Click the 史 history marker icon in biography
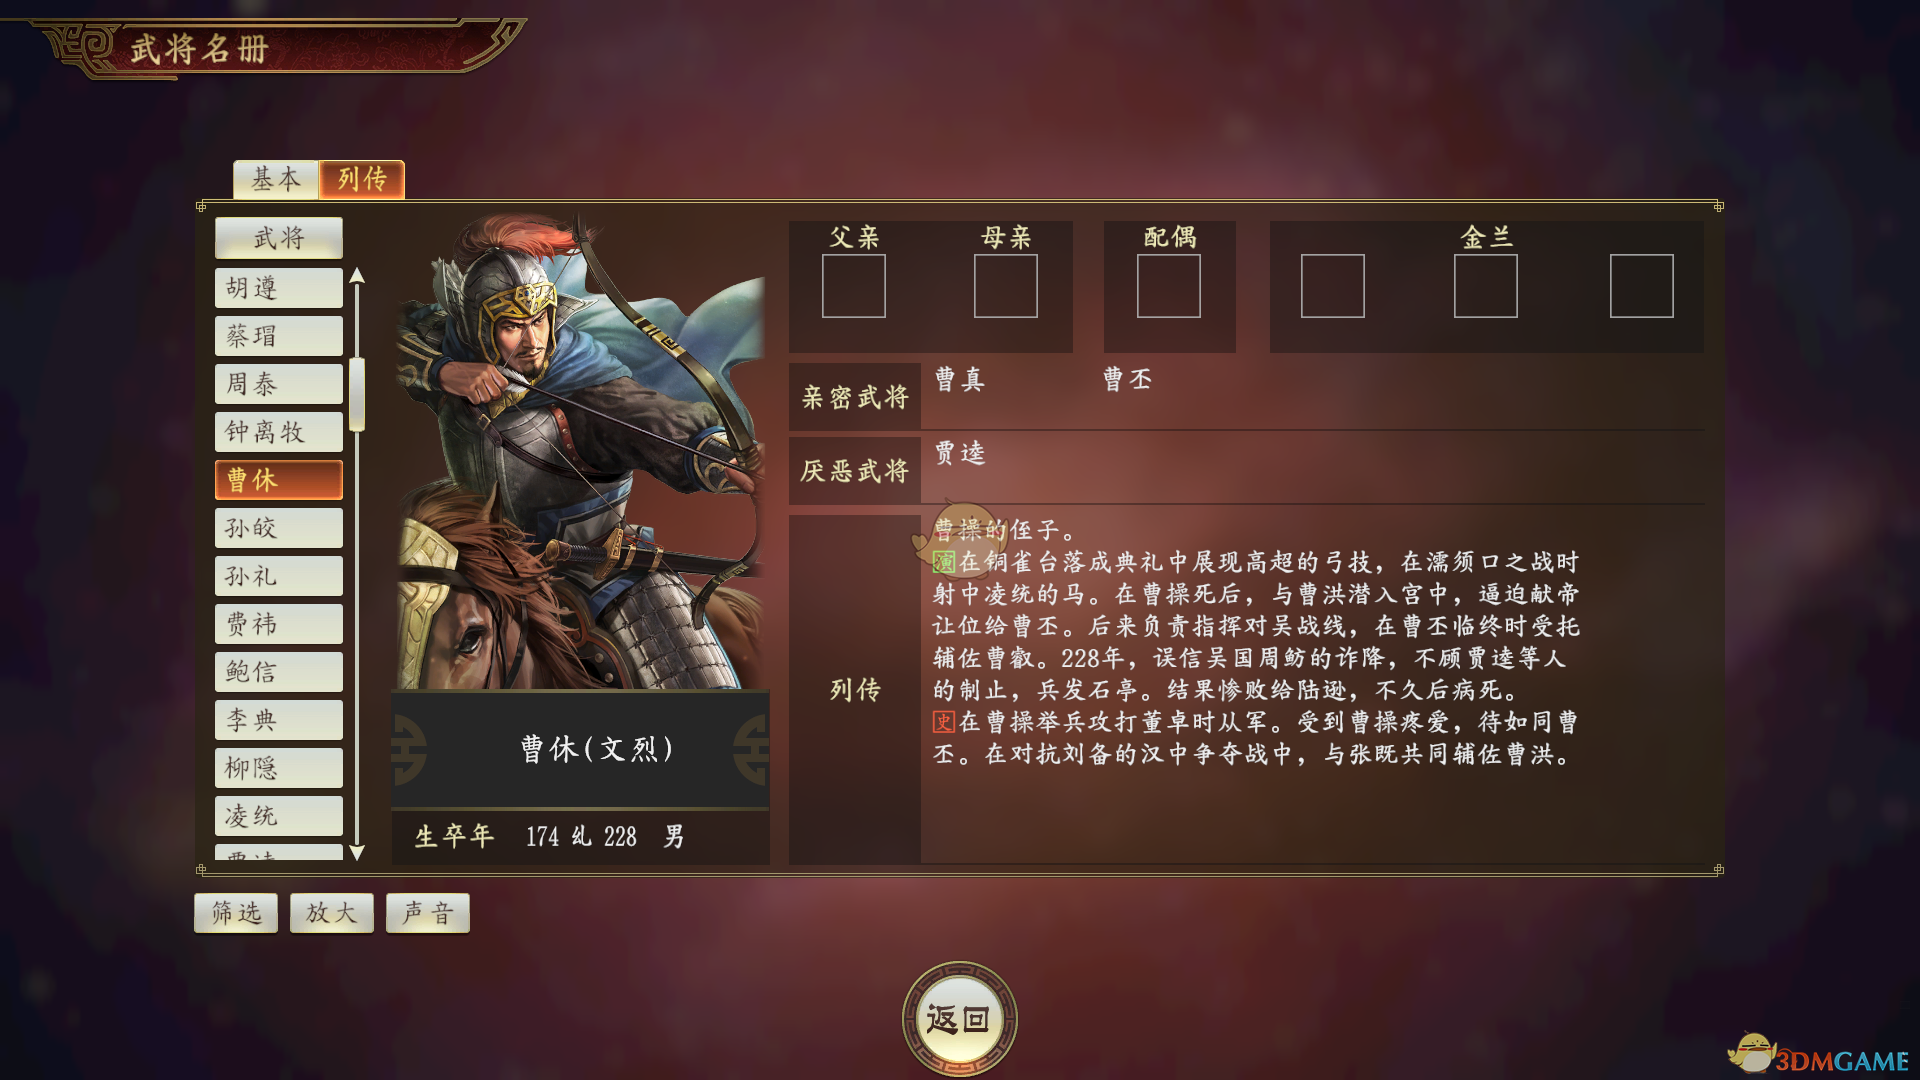1920x1080 pixels. coord(944,722)
